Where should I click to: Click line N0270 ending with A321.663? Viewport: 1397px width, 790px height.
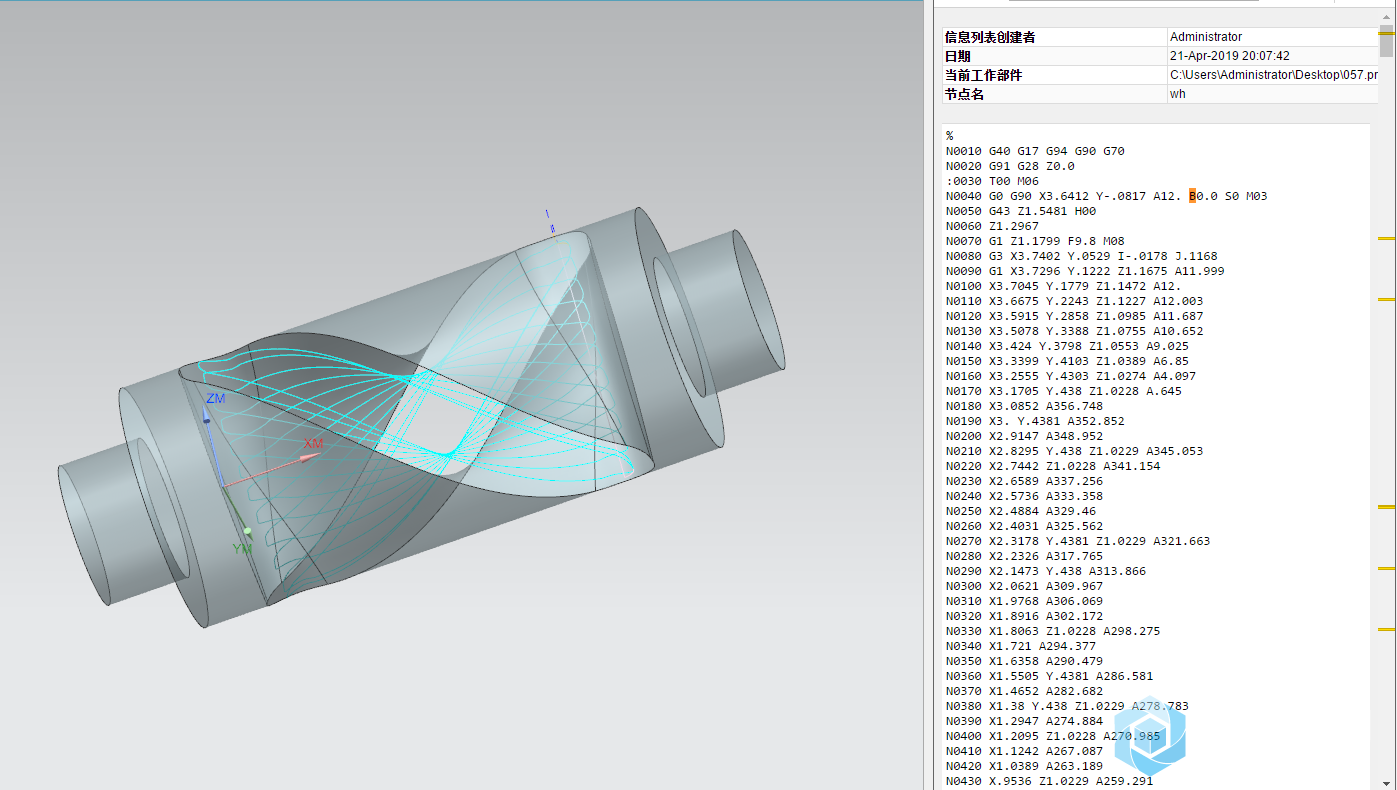point(1078,541)
